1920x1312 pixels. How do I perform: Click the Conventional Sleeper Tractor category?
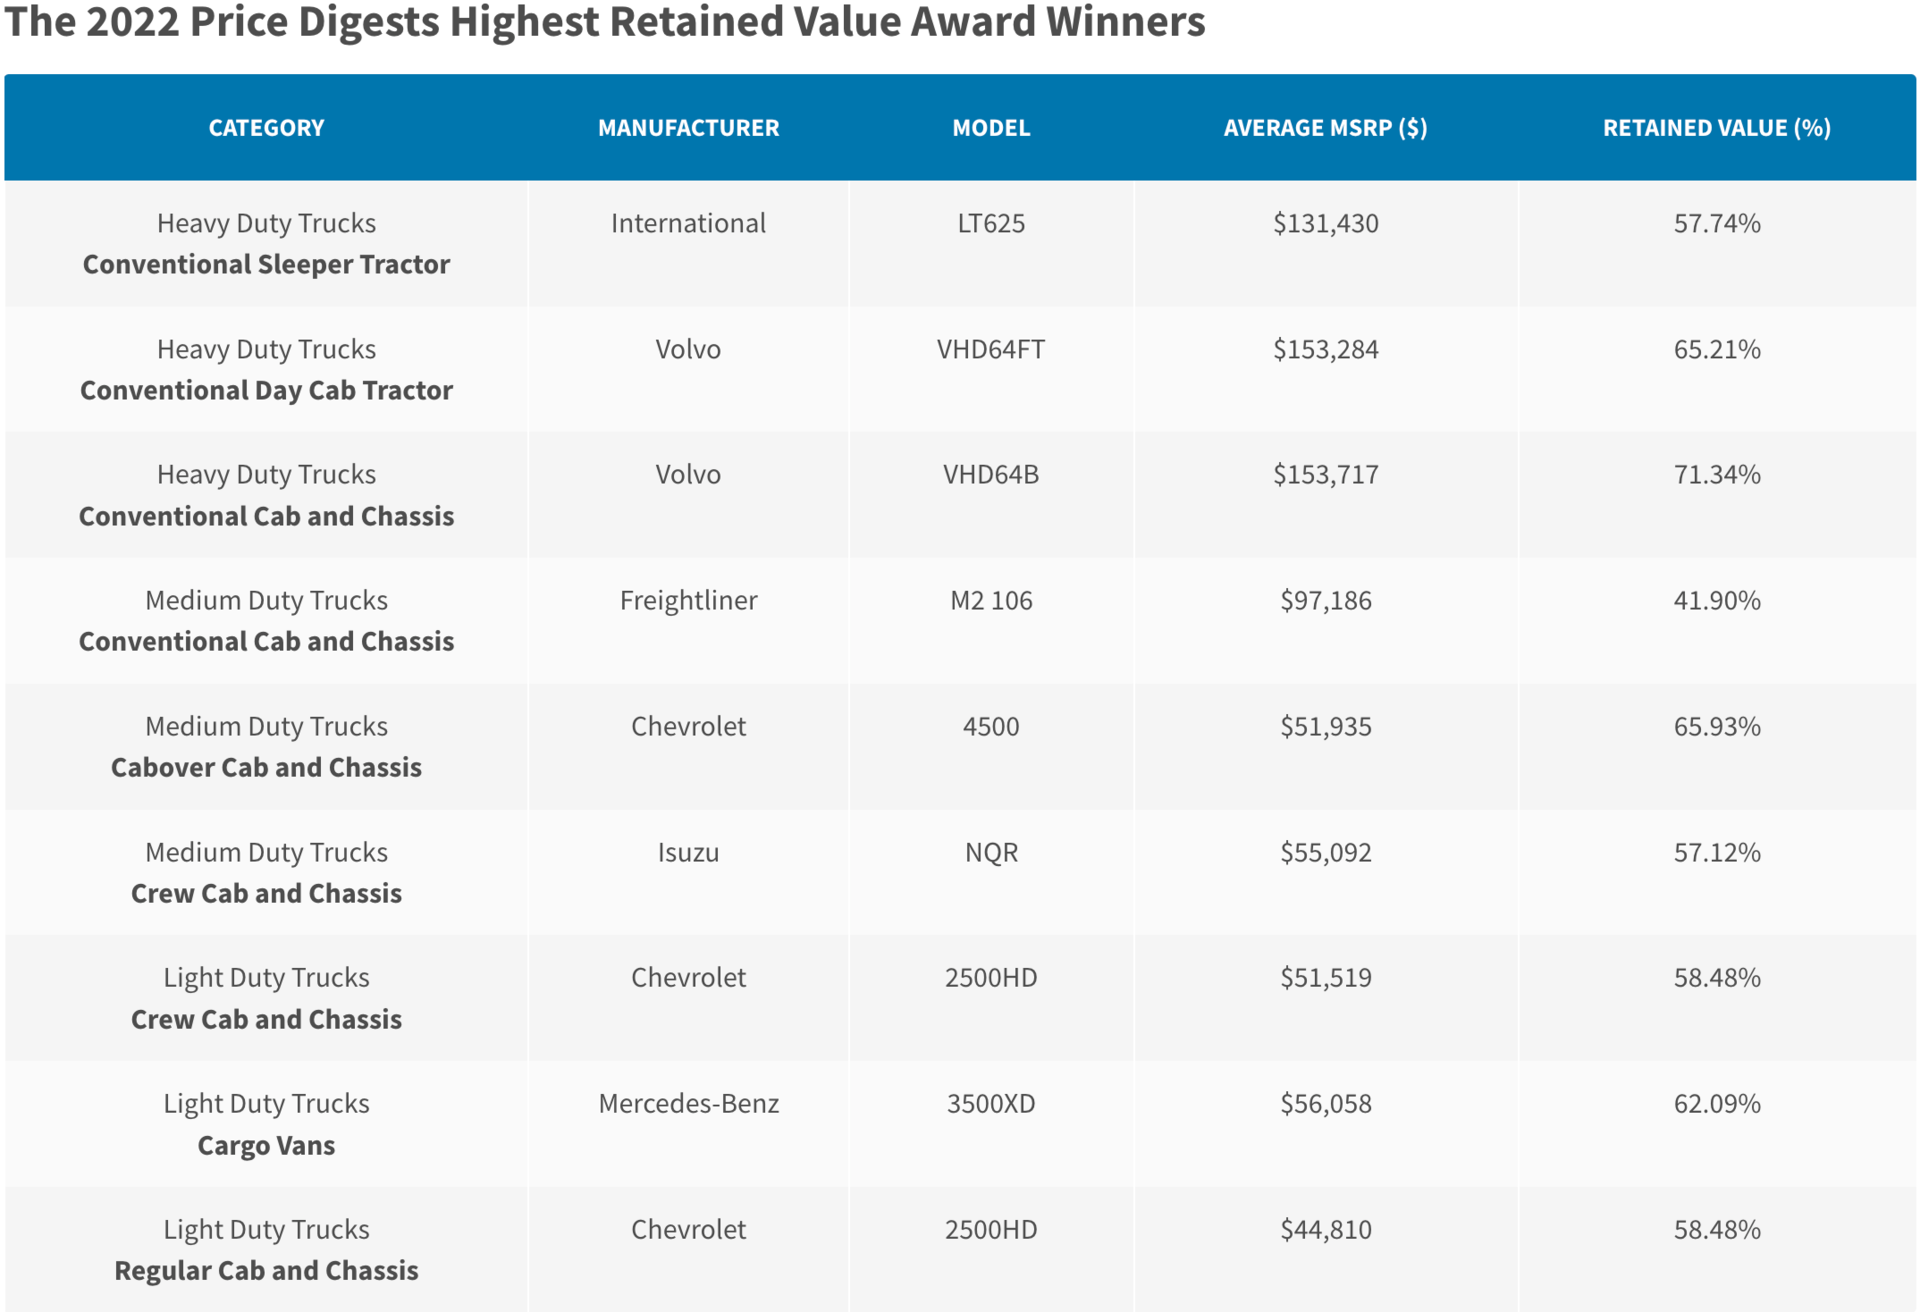pos(266,264)
